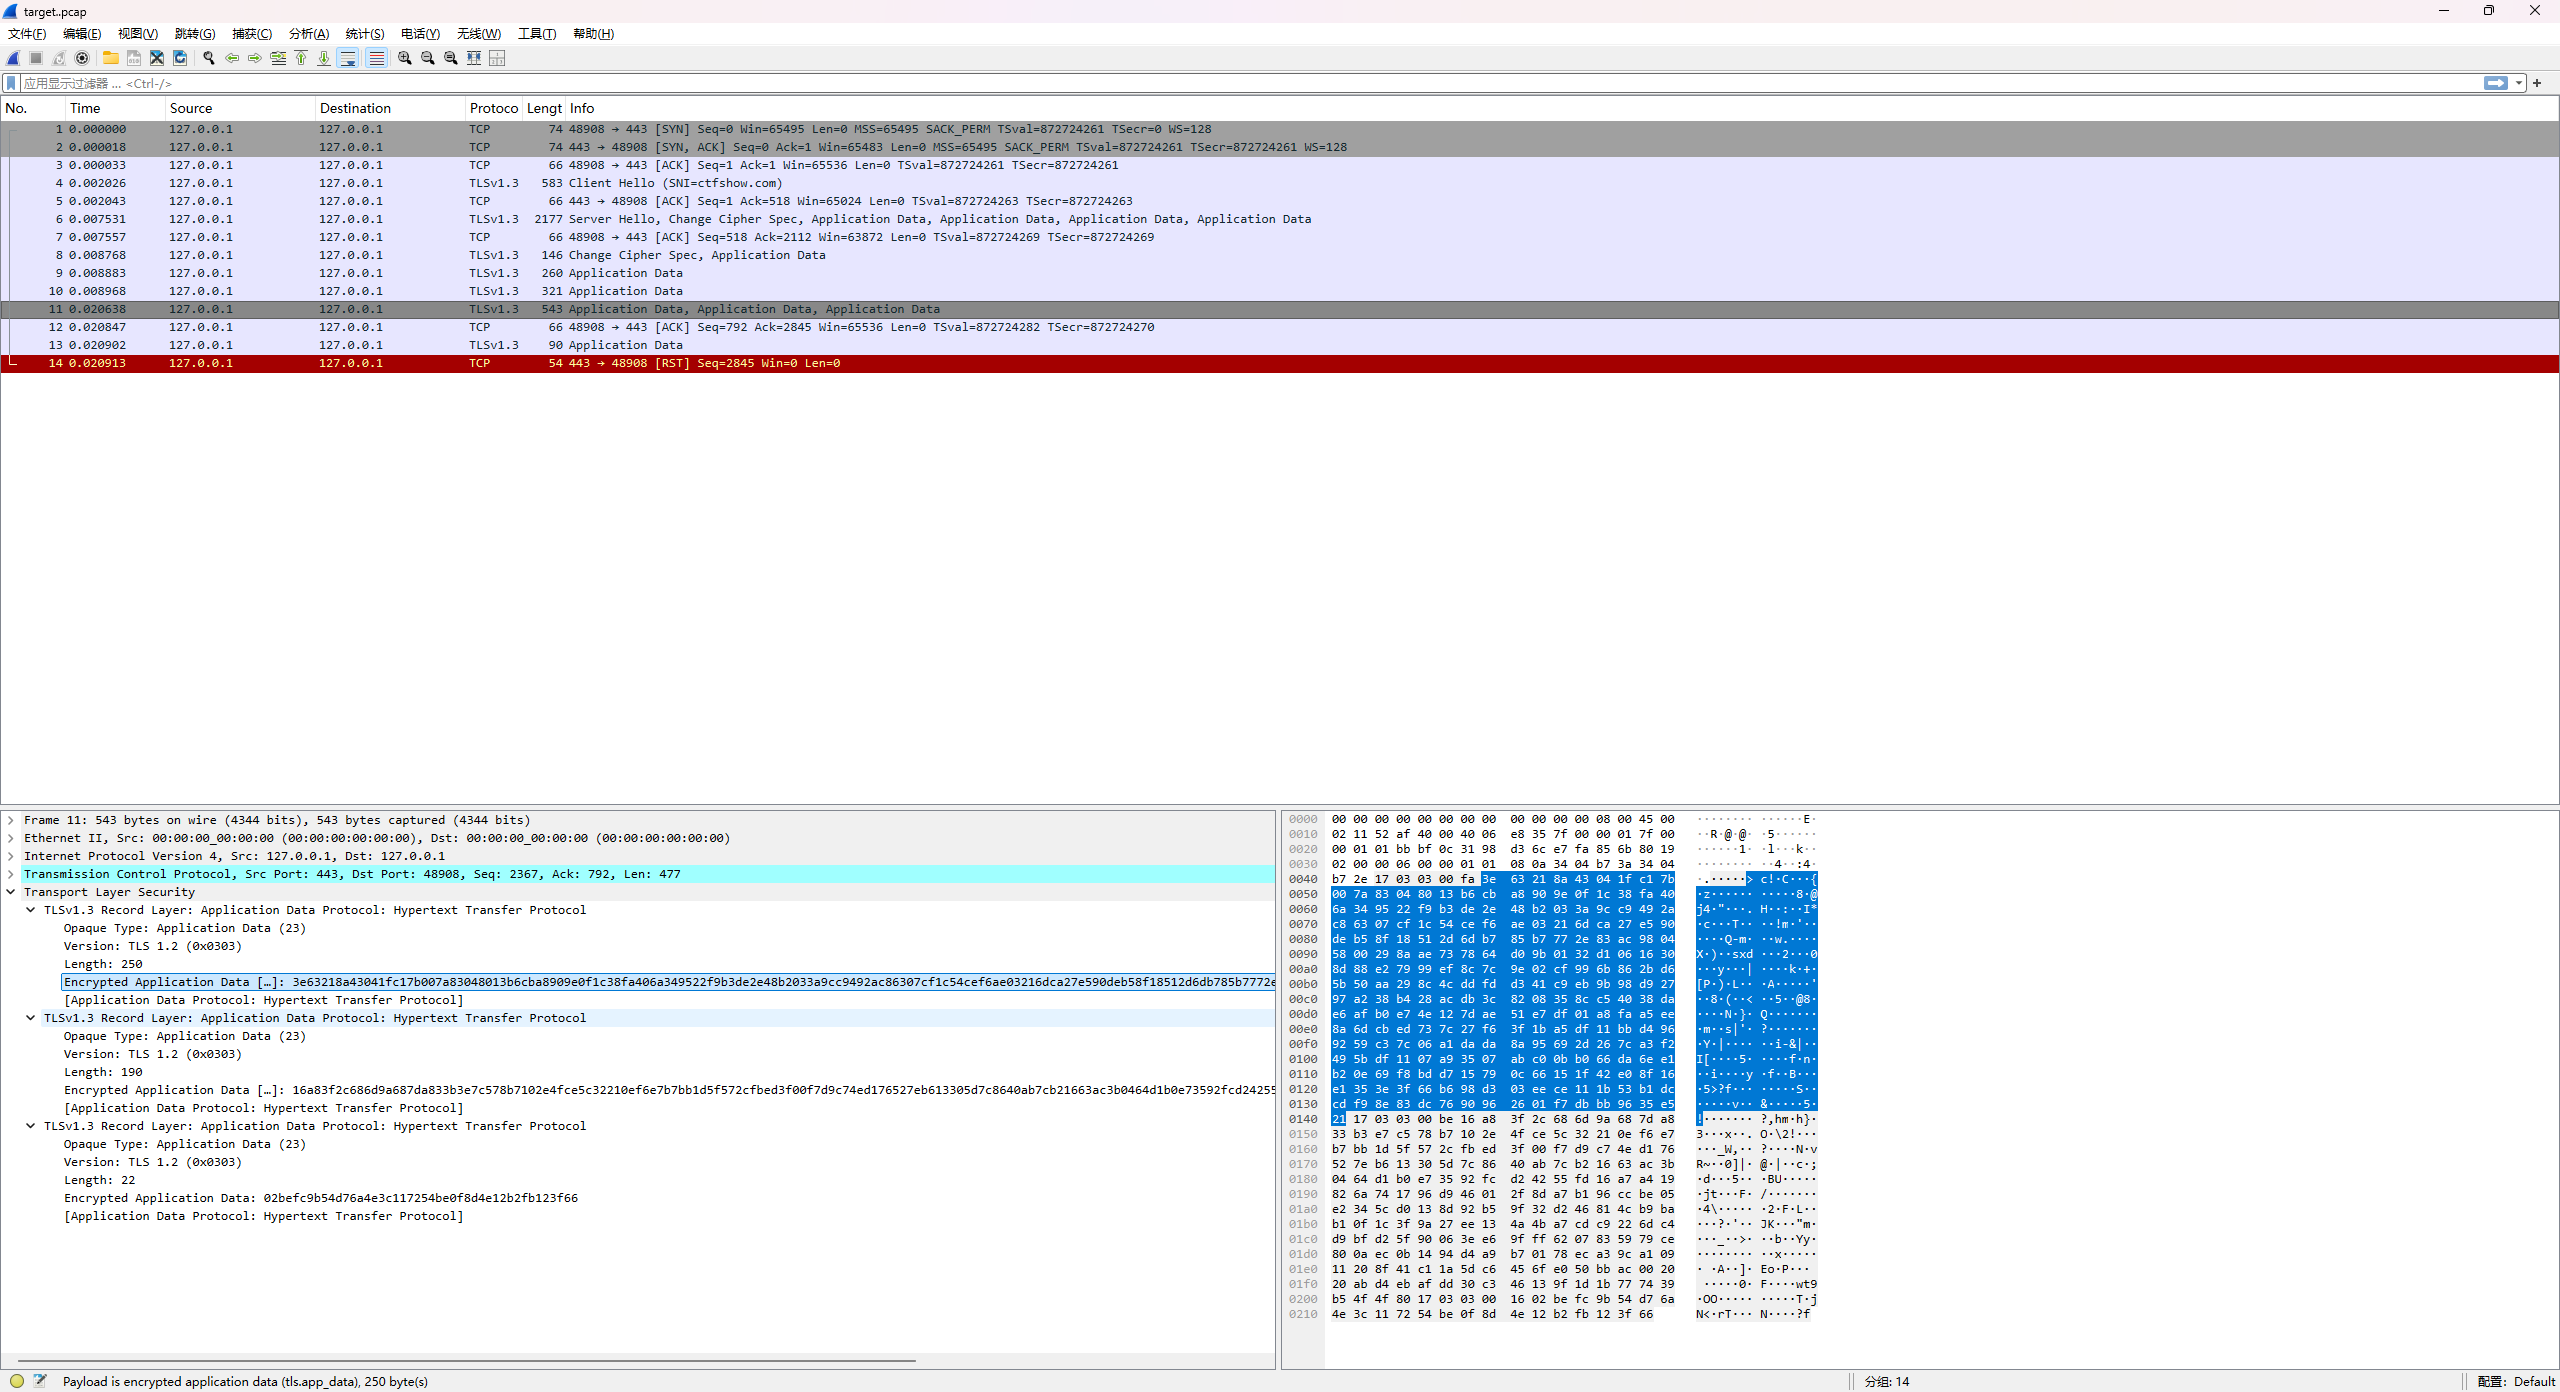
Task: Open the 分析(A) menu
Action: [308, 34]
